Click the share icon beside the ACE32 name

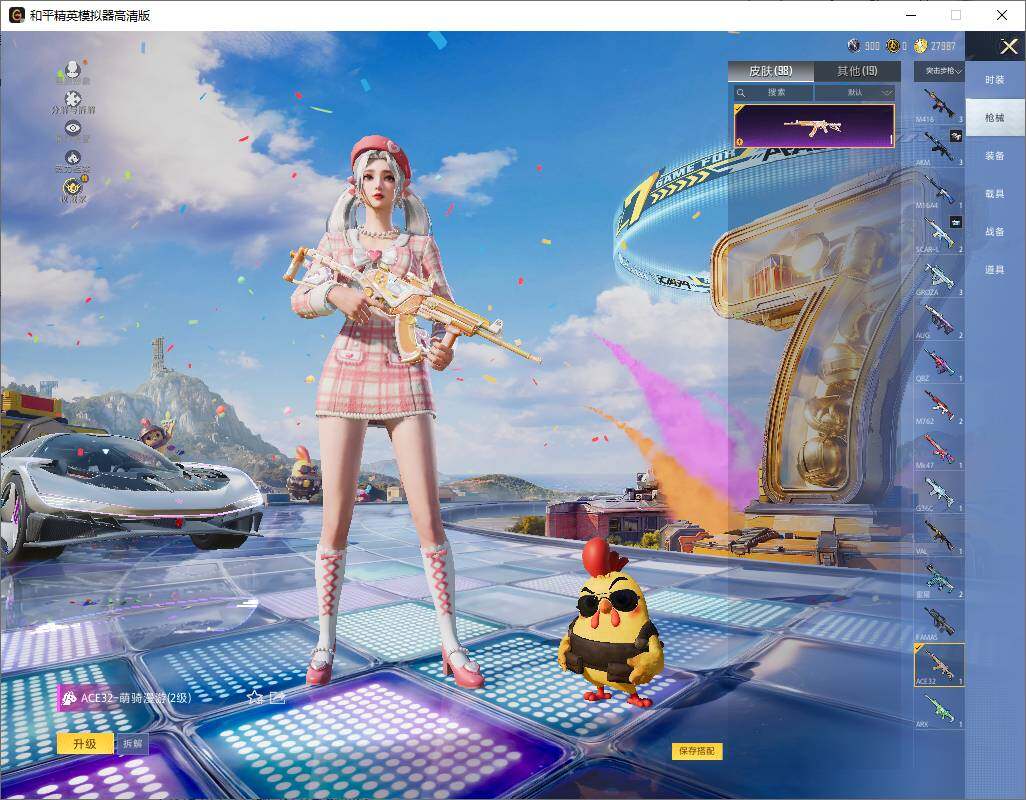pos(277,697)
